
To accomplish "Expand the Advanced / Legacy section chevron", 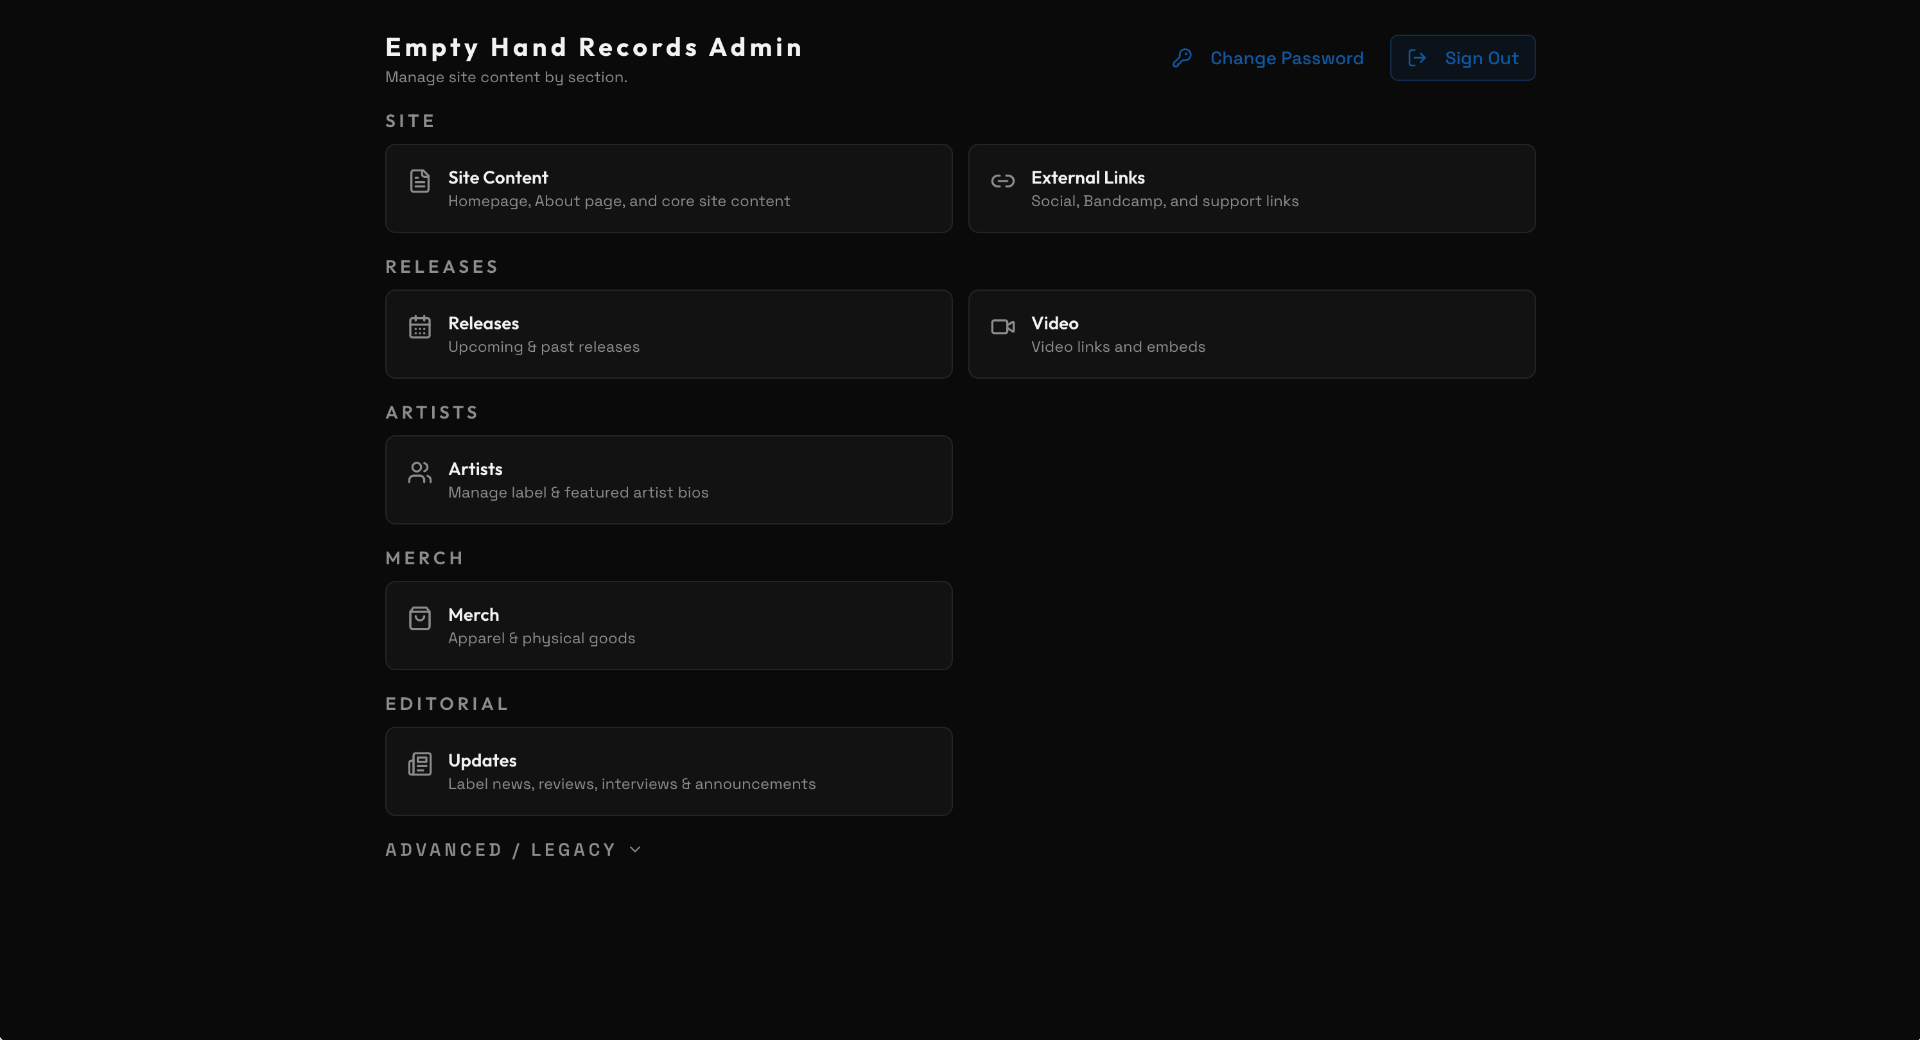I will coord(635,850).
